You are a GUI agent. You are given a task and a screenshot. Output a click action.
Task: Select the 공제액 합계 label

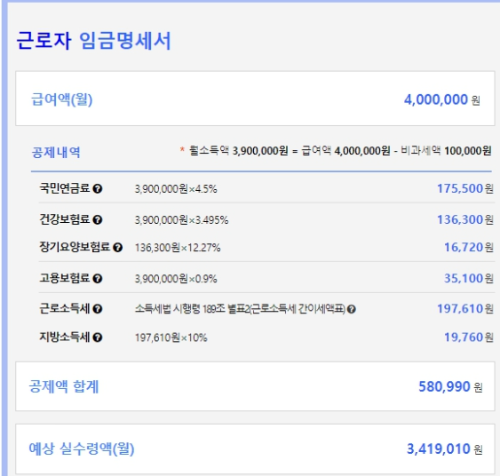(64, 387)
